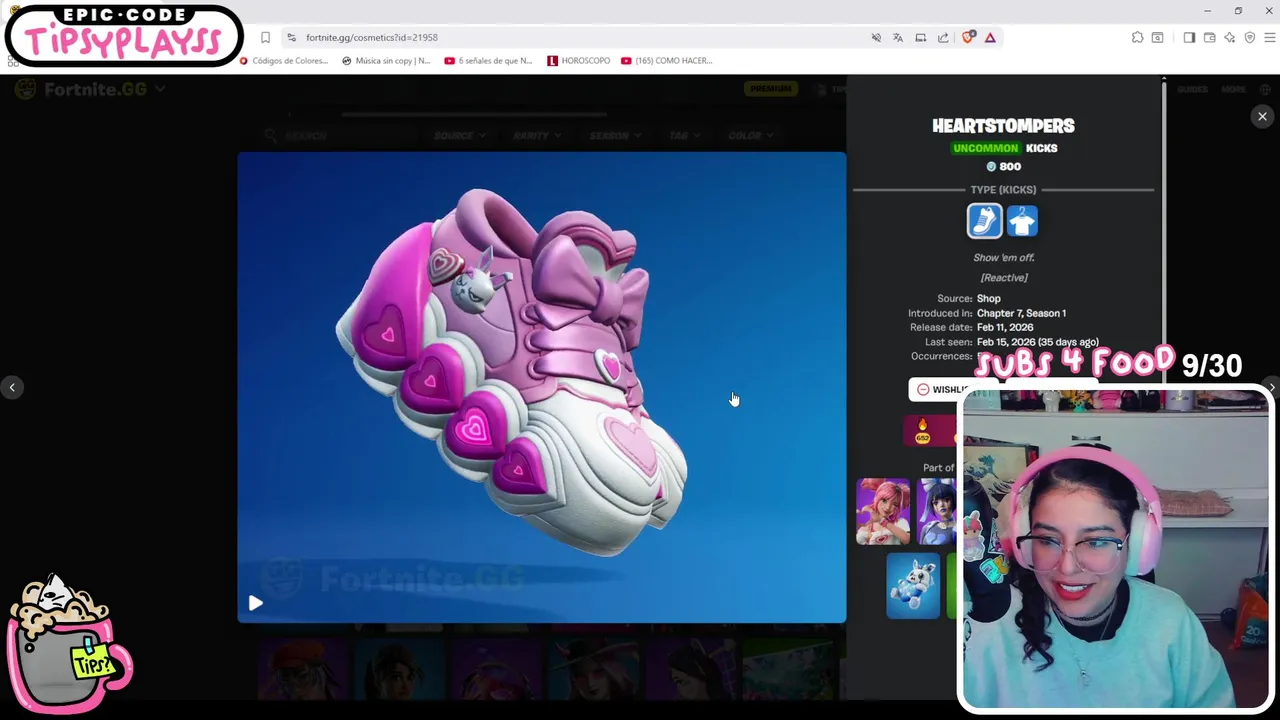Click the Feb 11, 2026 release date
This screenshot has width=1280, height=720.
(x=1005, y=327)
